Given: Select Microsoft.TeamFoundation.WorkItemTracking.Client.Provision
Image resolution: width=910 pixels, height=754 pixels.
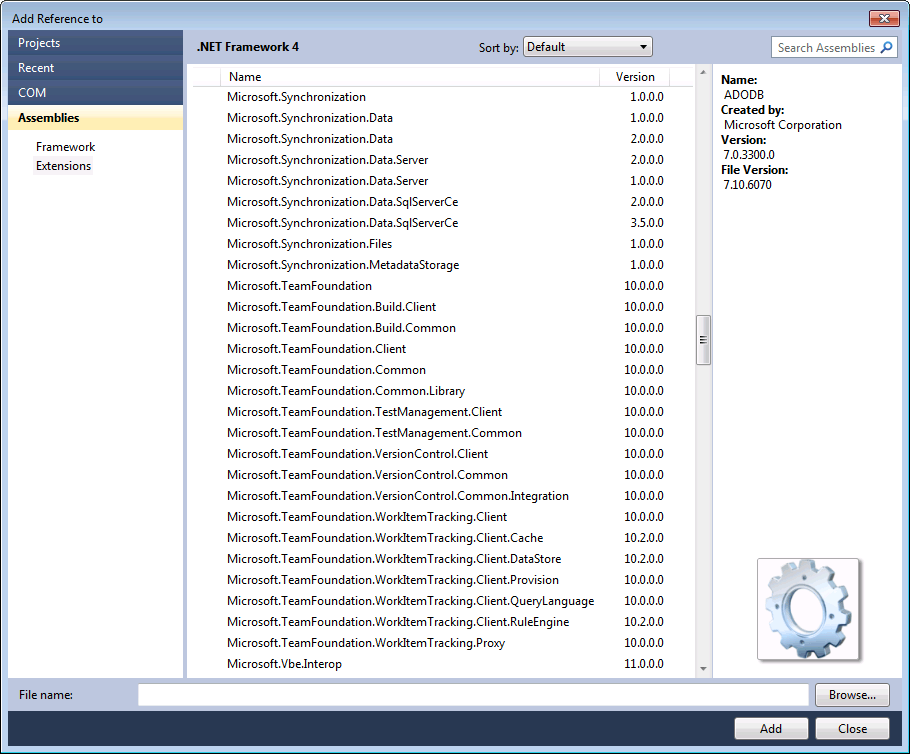Looking at the screenshot, I should pos(443,580).
